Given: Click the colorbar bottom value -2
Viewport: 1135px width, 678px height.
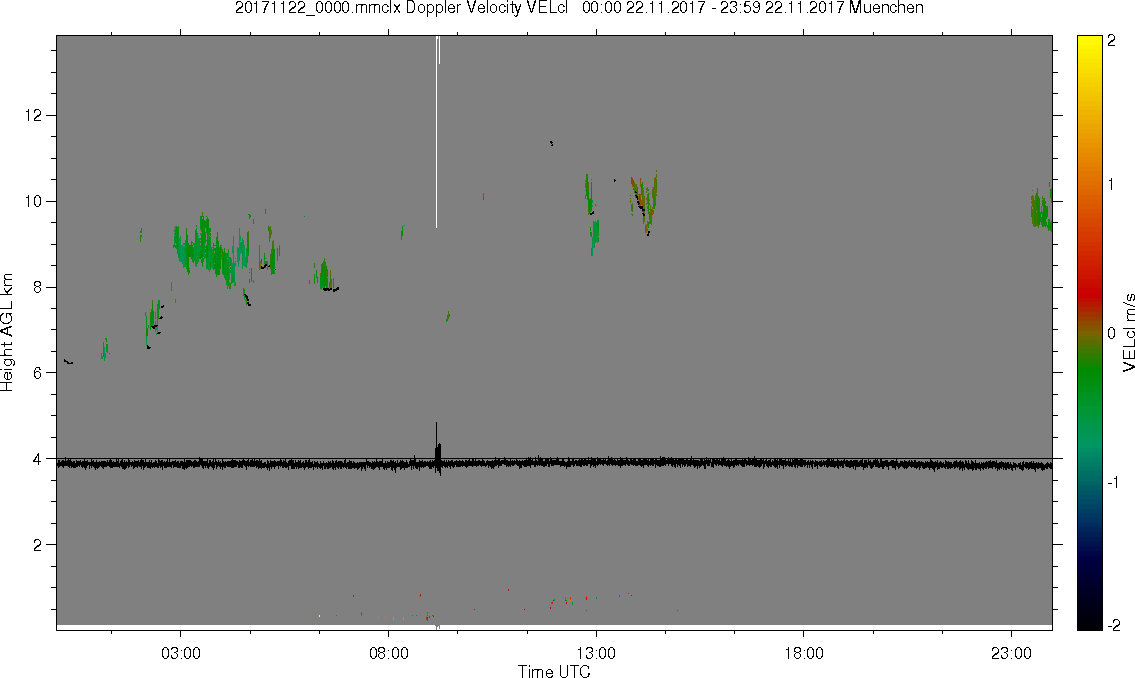Looking at the screenshot, I should [x=1113, y=625].
